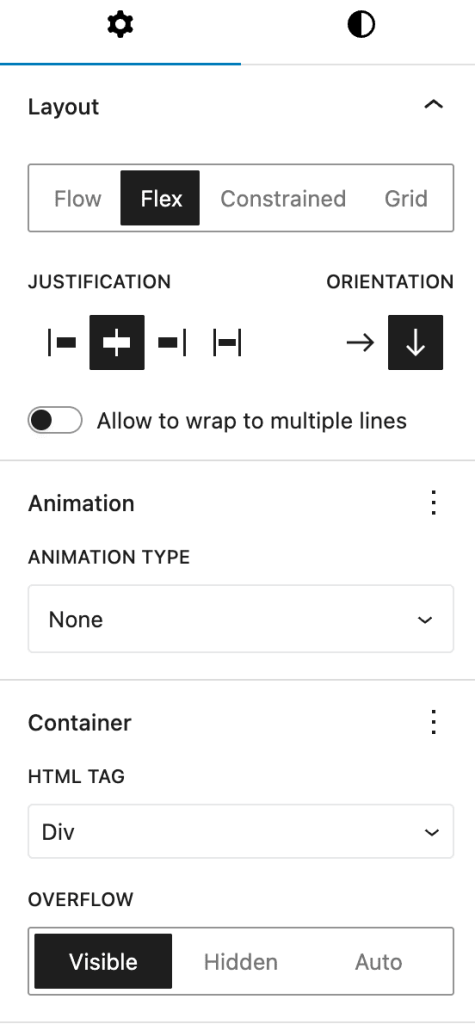475x1024 pixels.
Task: Collapse the Layout panel chevron
Action: (x=433, y=104)
